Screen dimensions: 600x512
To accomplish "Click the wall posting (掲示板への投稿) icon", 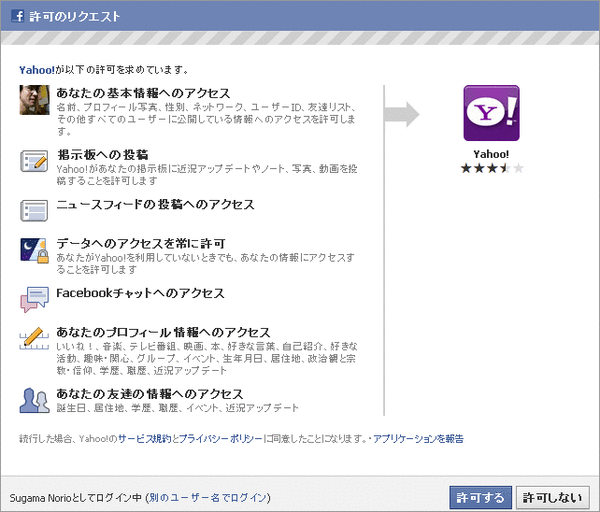I will (34, 161).
